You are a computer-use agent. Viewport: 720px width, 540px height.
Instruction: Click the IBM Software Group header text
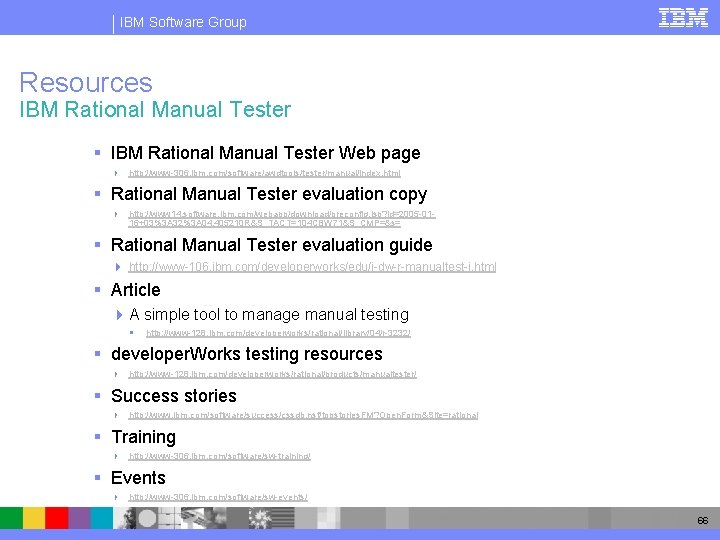(x=183, y=22)
